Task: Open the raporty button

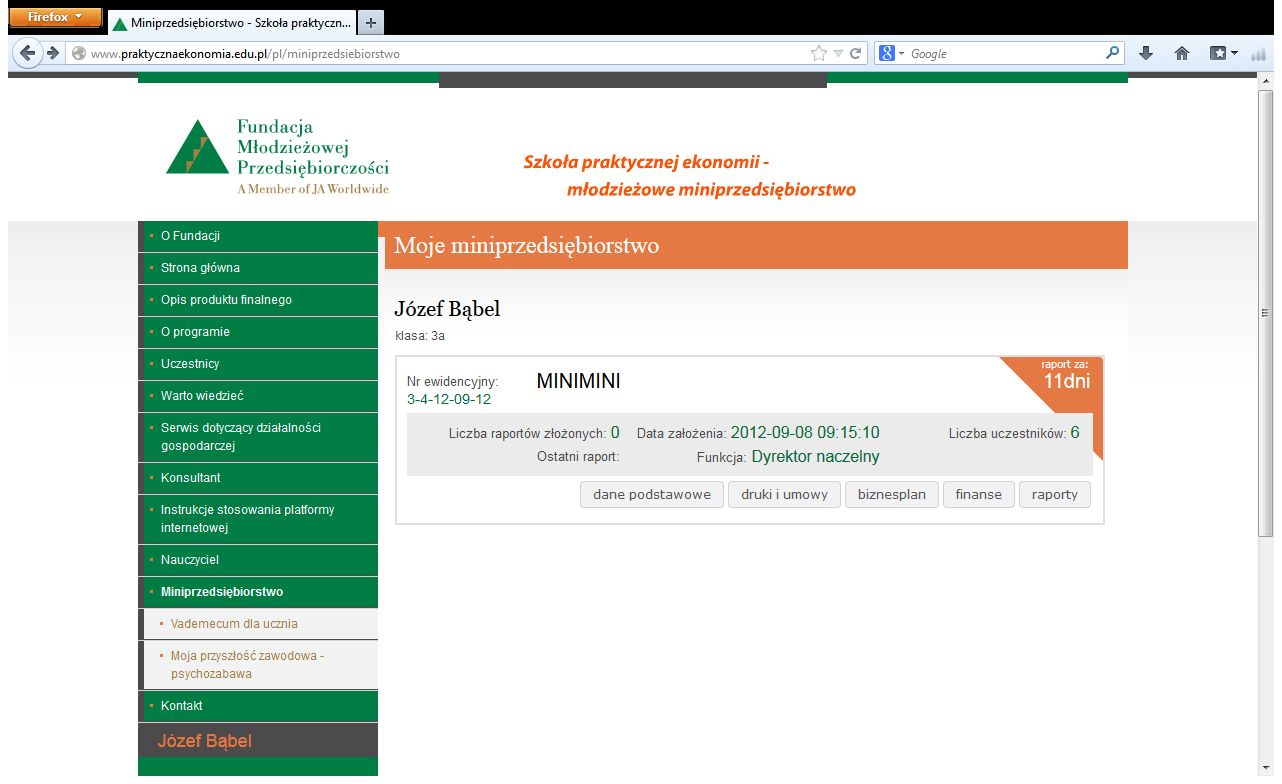Action: (x=1055, y=494)
